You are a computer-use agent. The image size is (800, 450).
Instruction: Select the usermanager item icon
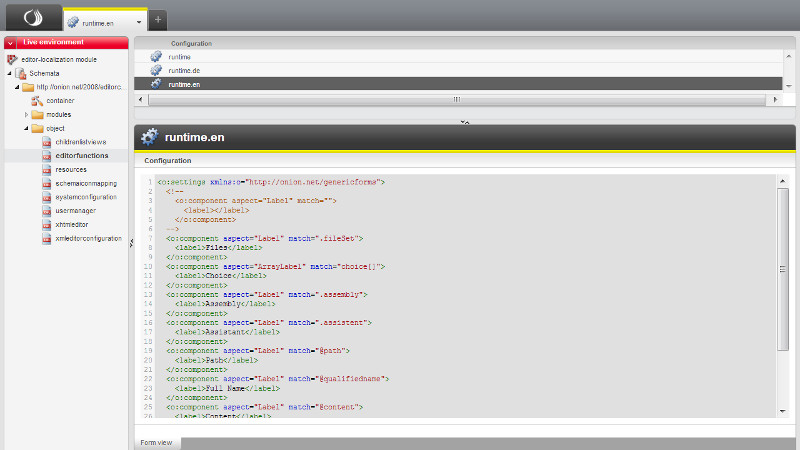click(46, 211)
